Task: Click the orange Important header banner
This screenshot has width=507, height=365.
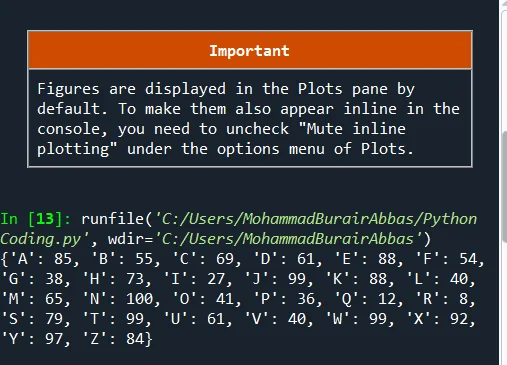Action: (x=250, y=50)
